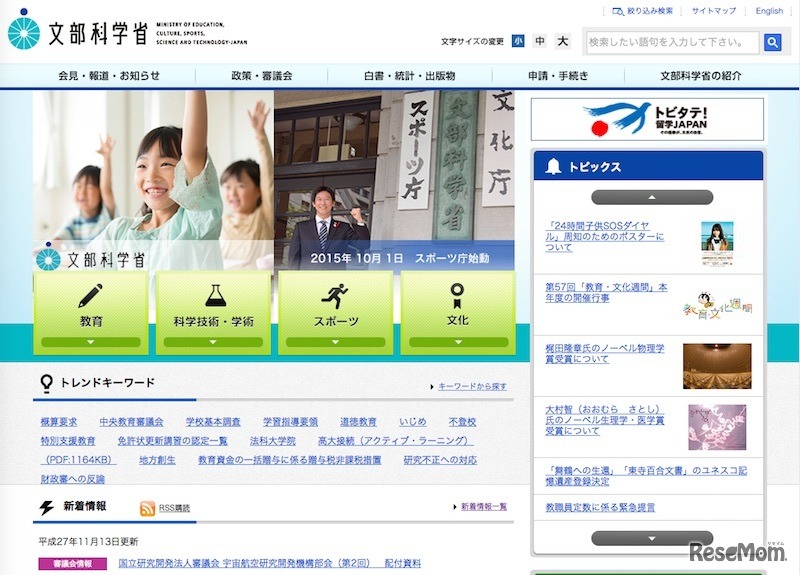
Task: Open the 第57回 教育・文化週間 topic link
Action: pos(606,292)
